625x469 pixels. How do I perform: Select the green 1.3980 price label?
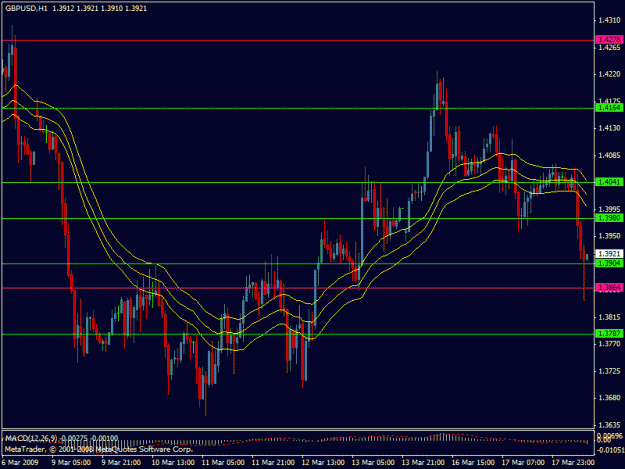(609, 218)
